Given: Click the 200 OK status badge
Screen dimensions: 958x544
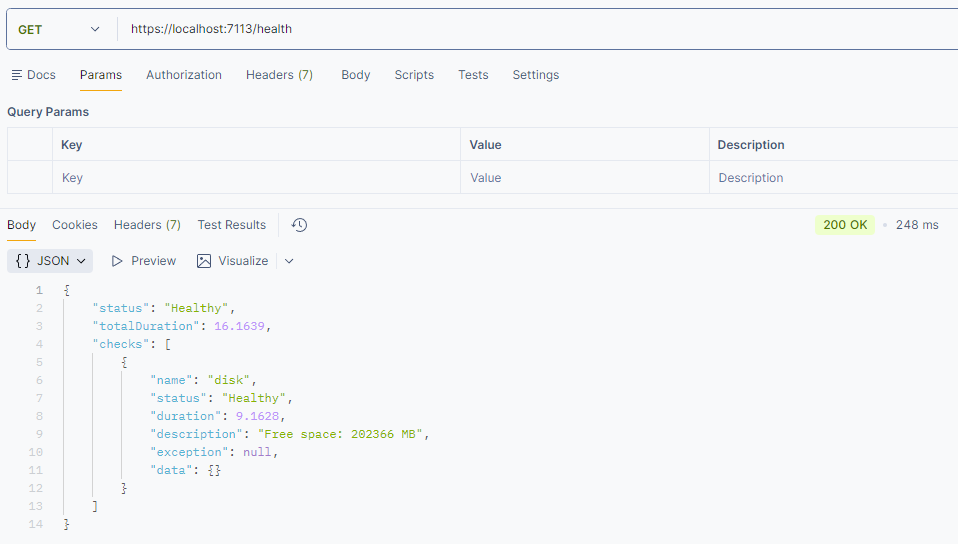Looking at the screenshot, I should point(845,225).
